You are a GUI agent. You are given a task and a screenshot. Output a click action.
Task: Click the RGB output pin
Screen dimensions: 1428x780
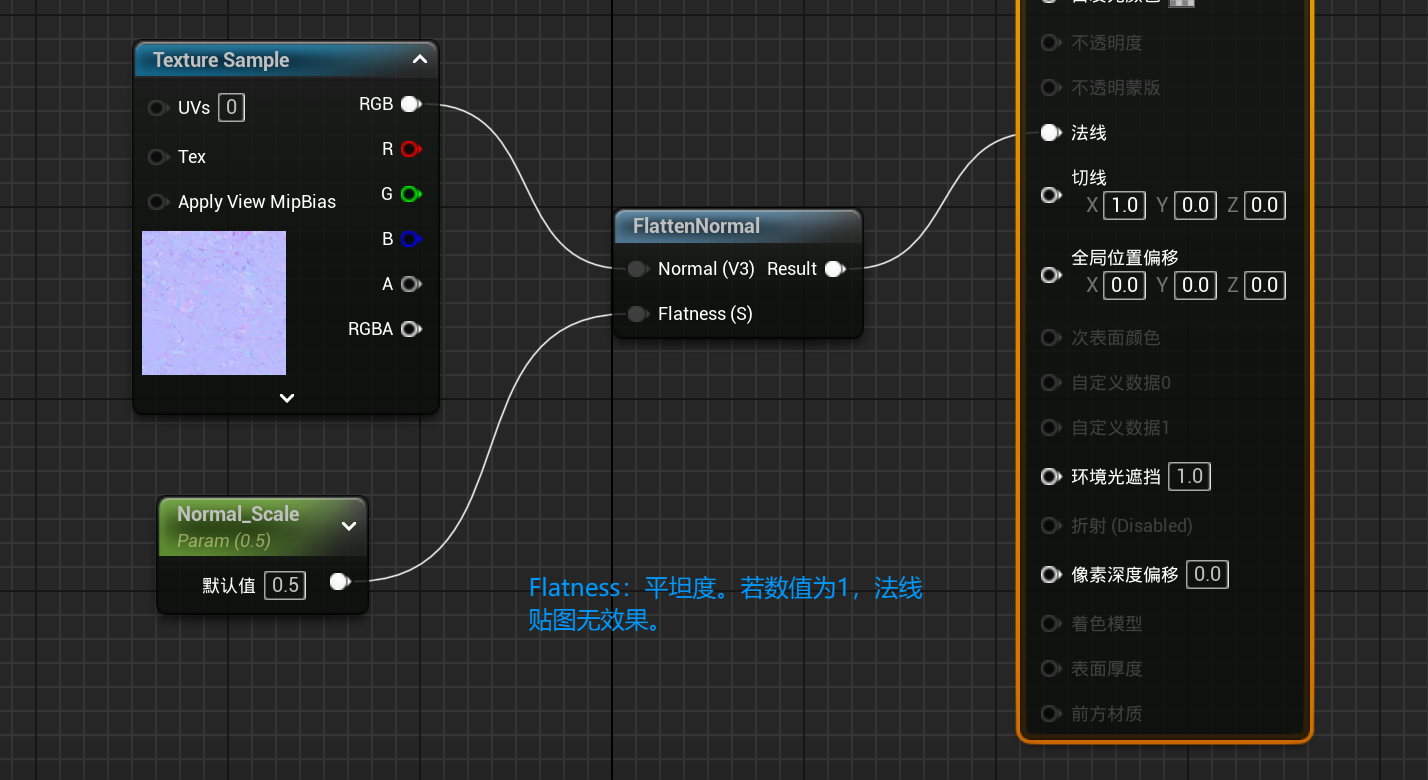410,104
